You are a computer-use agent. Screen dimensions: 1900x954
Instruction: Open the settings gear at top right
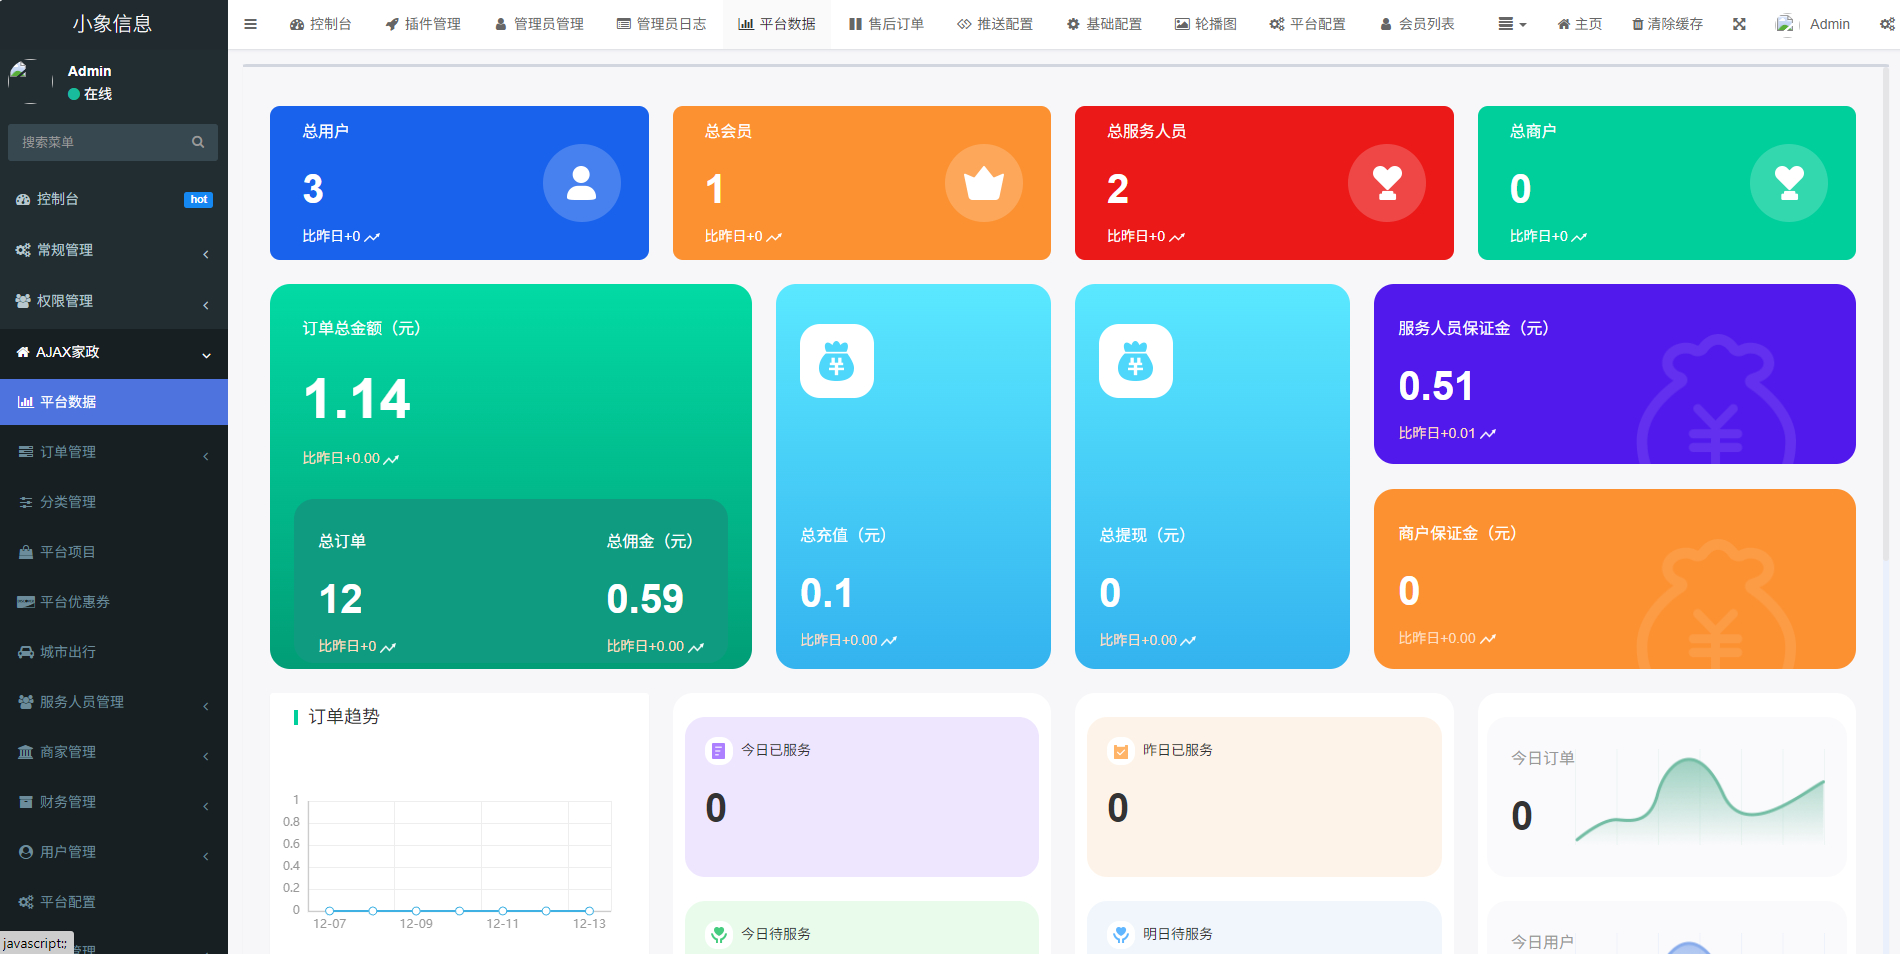[x=1889, y=23]
